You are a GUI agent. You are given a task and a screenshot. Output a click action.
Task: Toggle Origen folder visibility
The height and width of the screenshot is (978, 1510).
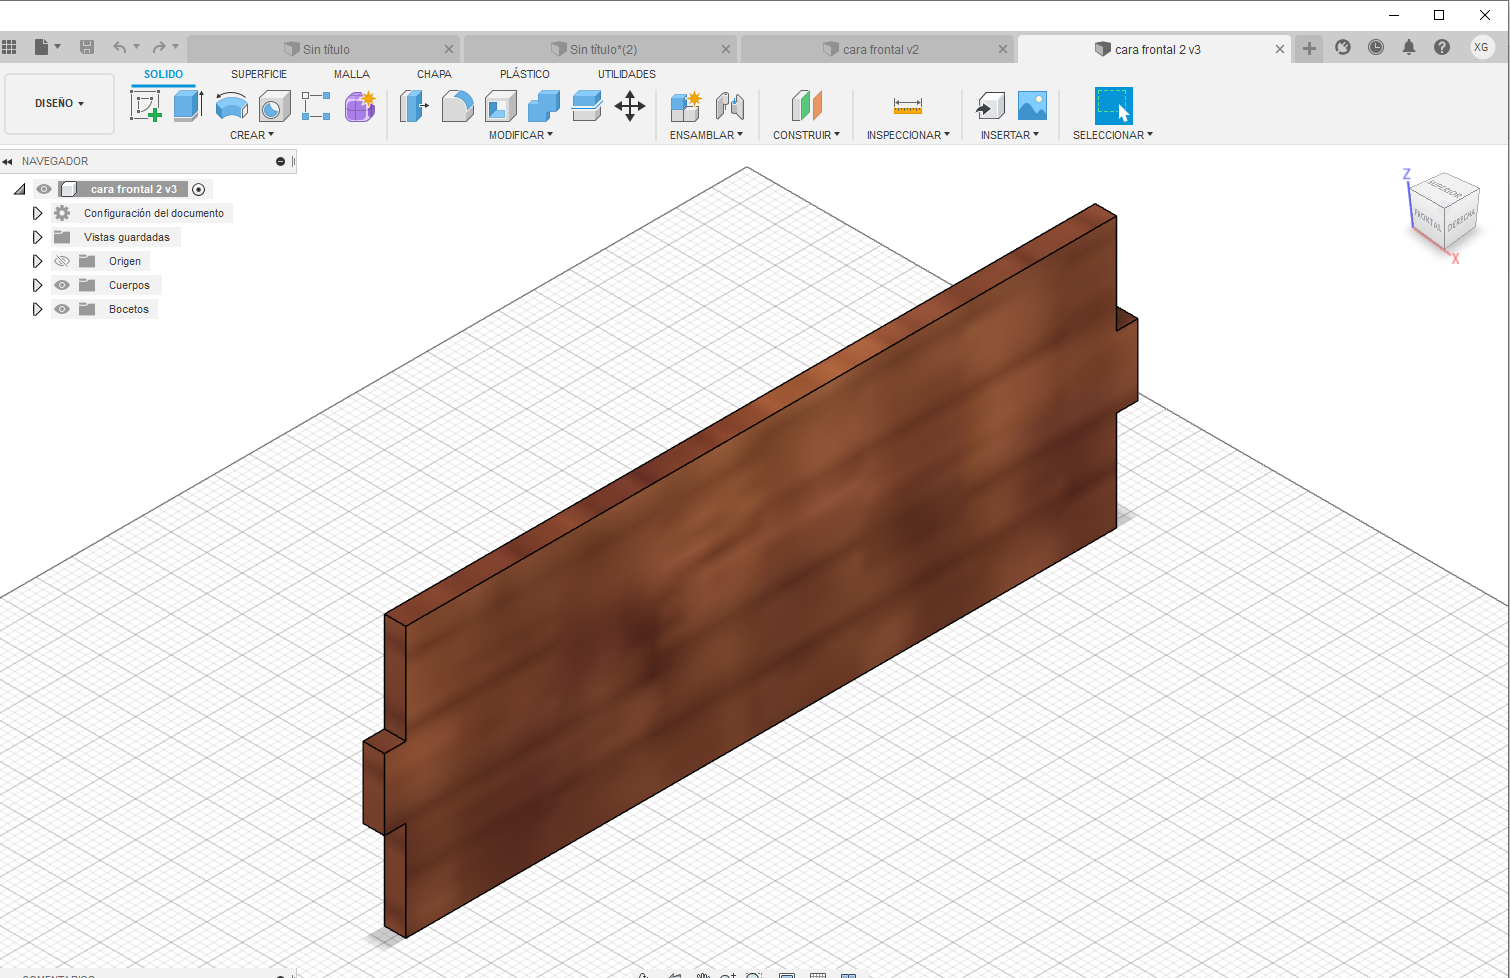click(62, 261)
